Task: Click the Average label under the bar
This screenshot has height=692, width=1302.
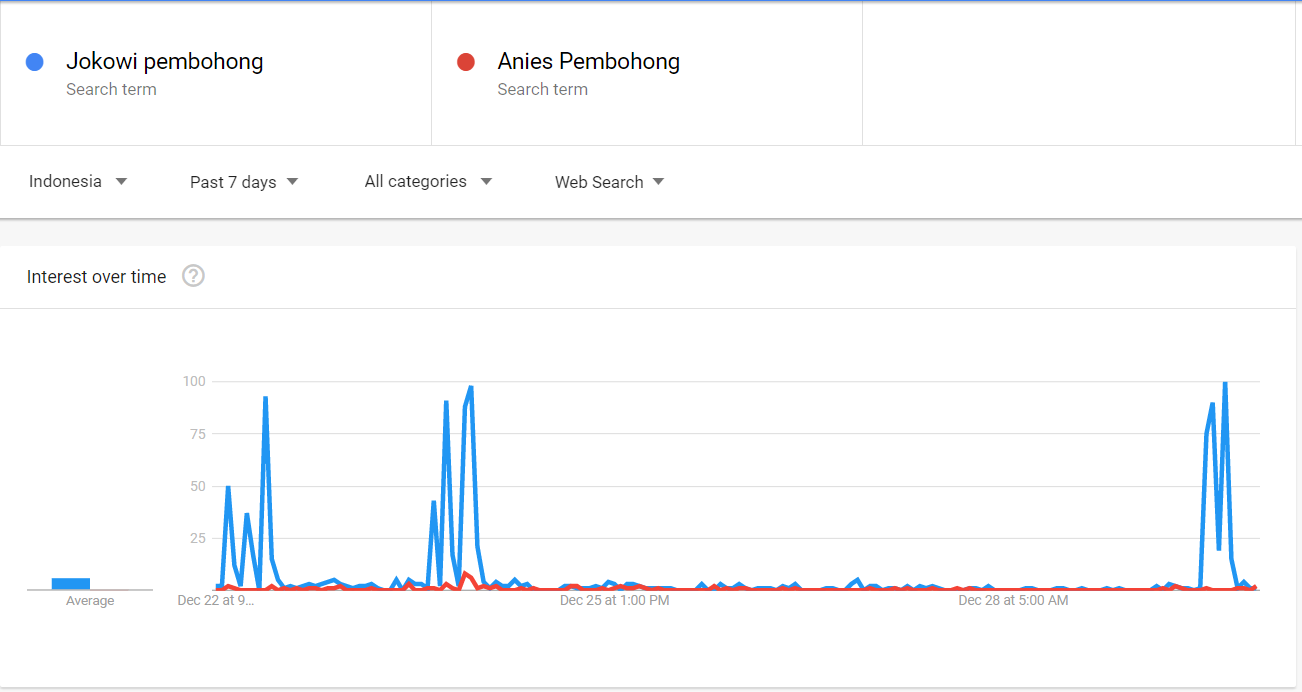Action: pos(90,601)
